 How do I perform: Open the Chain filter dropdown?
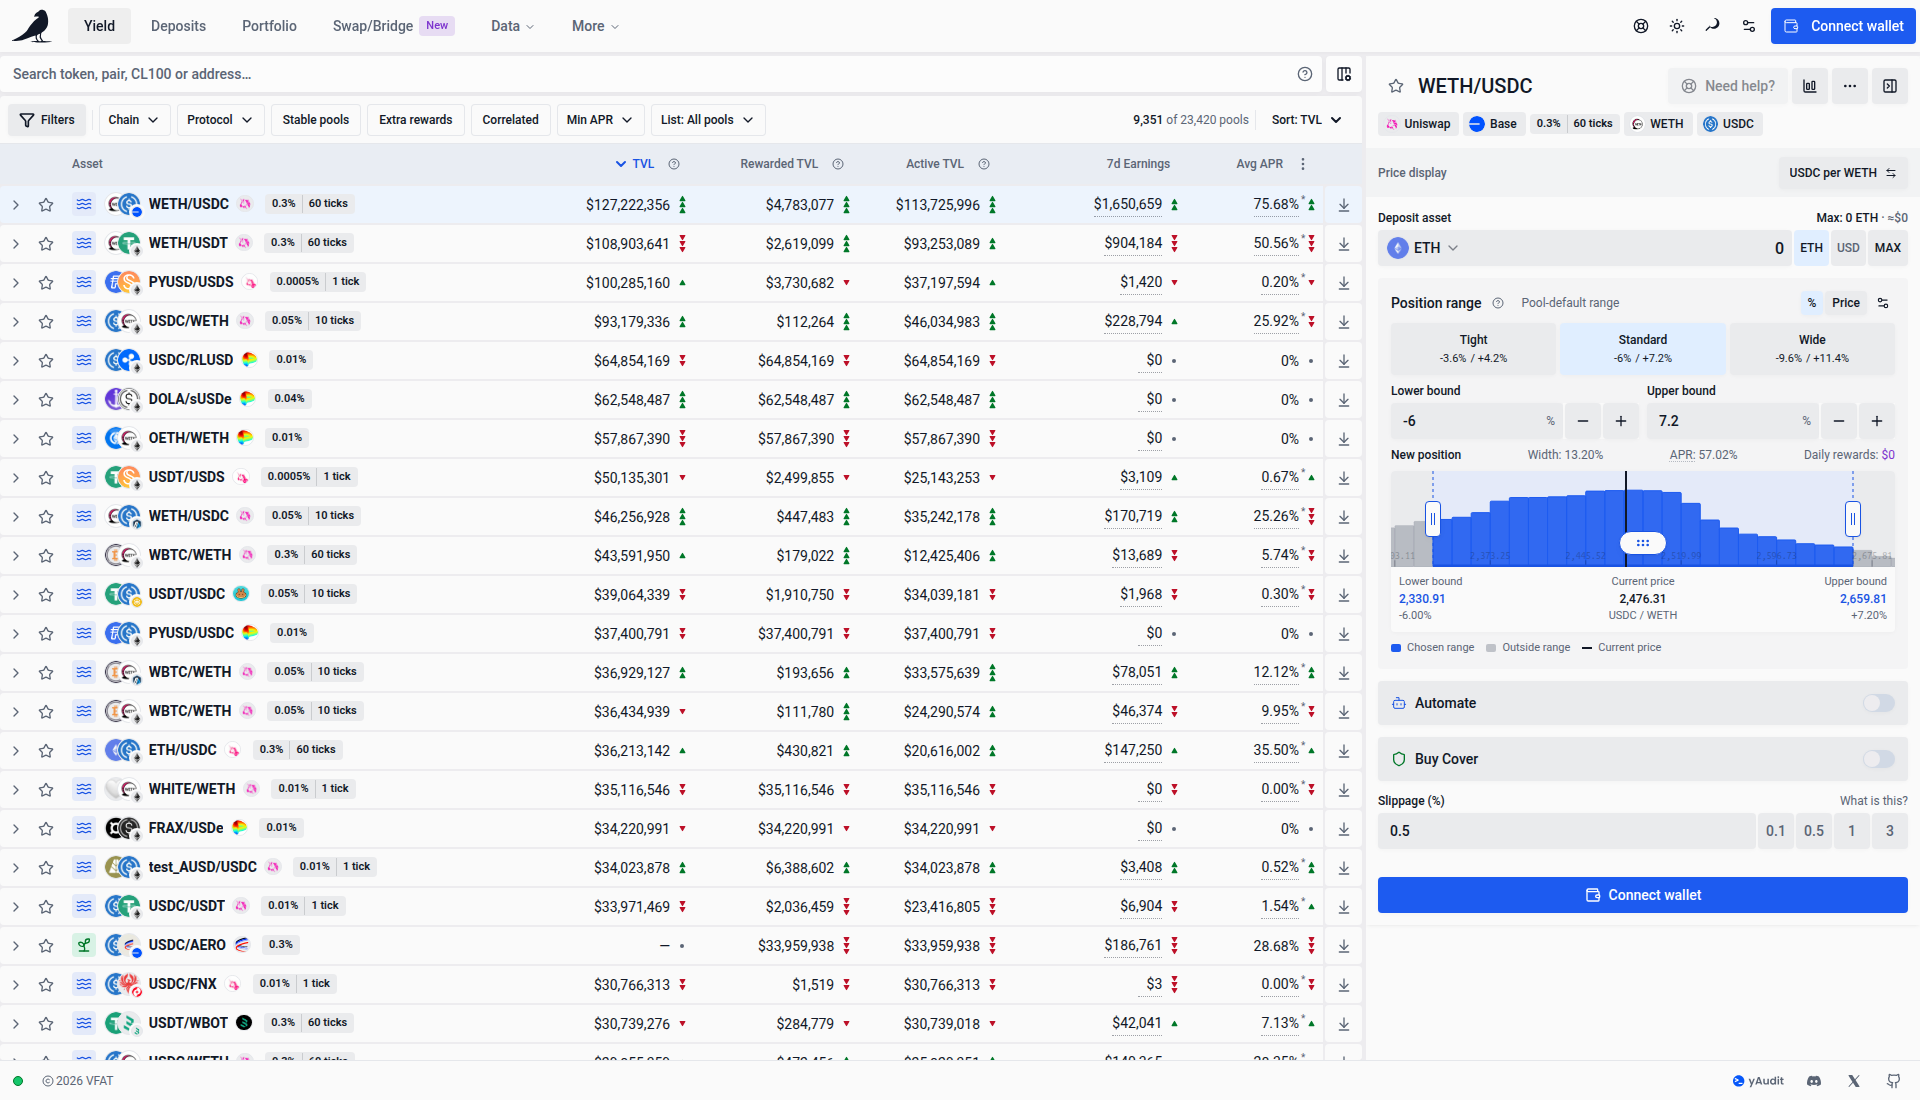pyautogui.click(x=133, y=120)
